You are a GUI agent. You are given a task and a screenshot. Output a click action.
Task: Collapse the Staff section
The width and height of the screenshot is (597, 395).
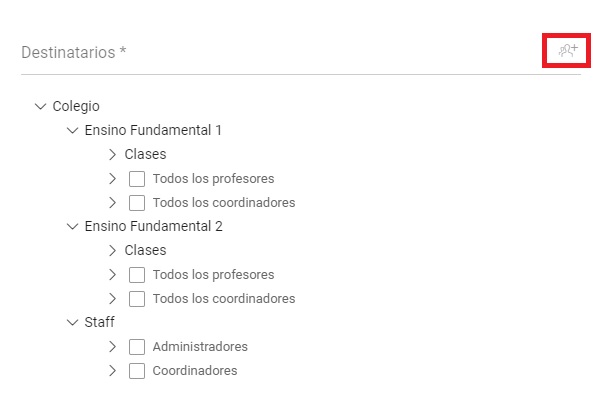click(72, 322)
